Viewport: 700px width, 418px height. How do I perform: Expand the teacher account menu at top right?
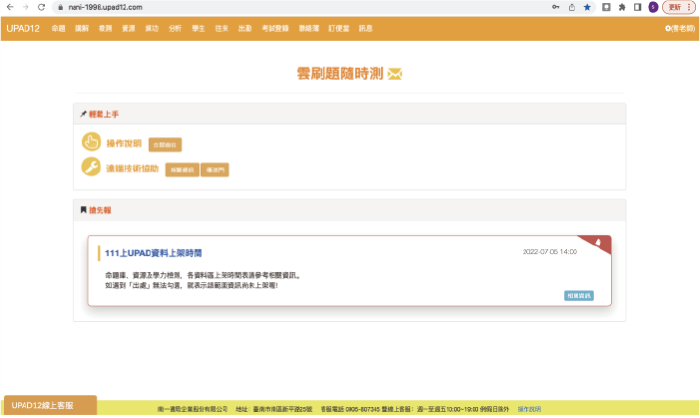[x=680, y=28]
